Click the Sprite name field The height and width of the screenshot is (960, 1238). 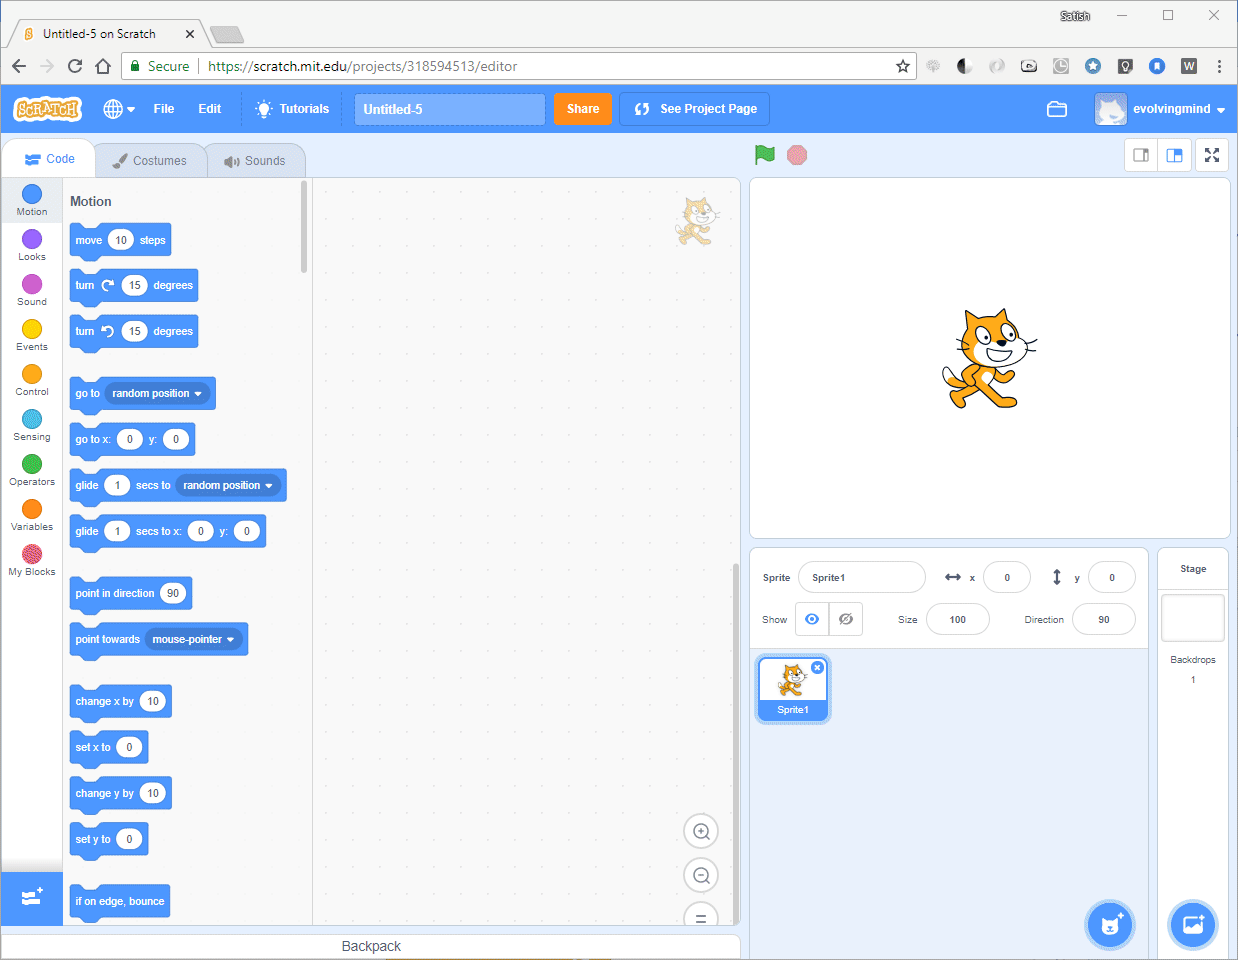tap(862, 577)
